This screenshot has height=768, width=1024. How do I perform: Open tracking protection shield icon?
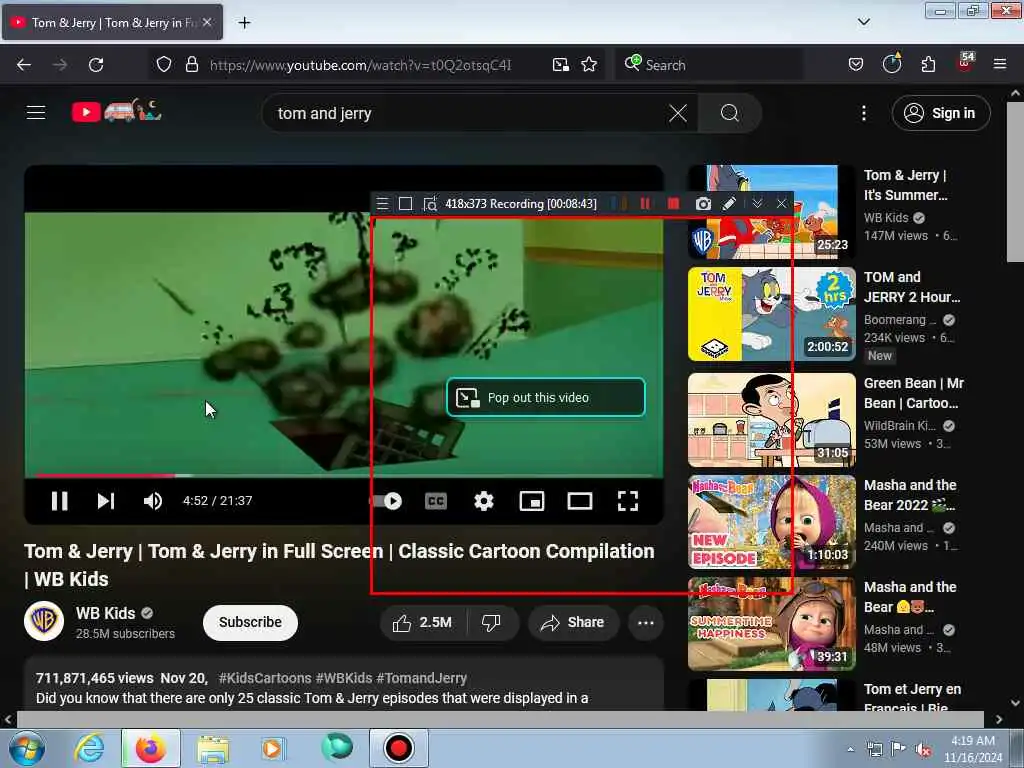[164, 65]
